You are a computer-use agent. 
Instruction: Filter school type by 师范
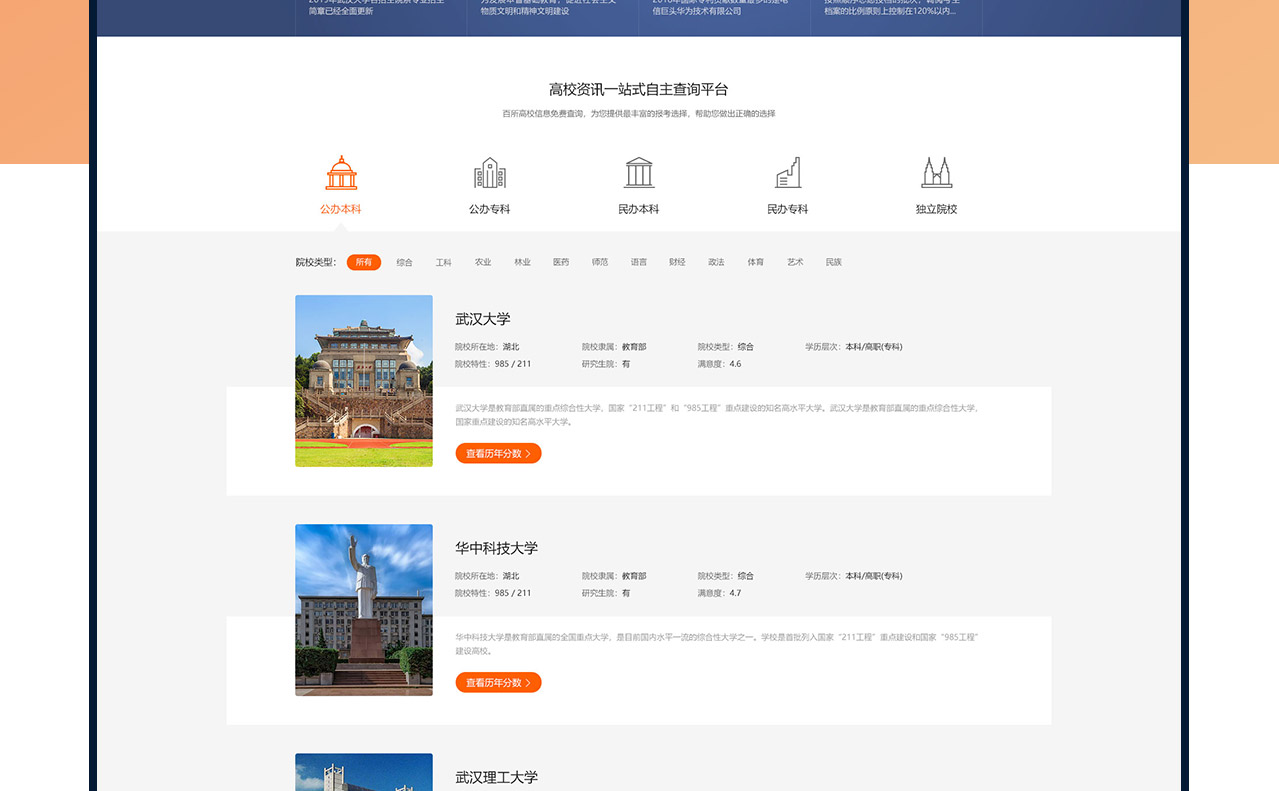point(600,262)
